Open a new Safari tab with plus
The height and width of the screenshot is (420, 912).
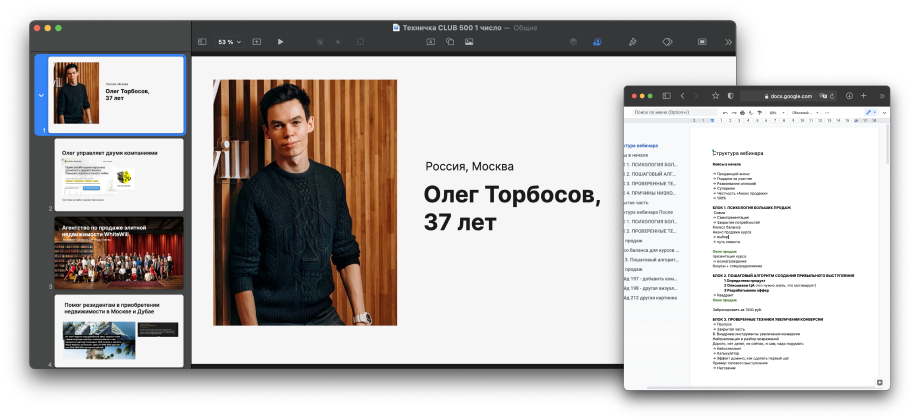(x=864, y=96)
